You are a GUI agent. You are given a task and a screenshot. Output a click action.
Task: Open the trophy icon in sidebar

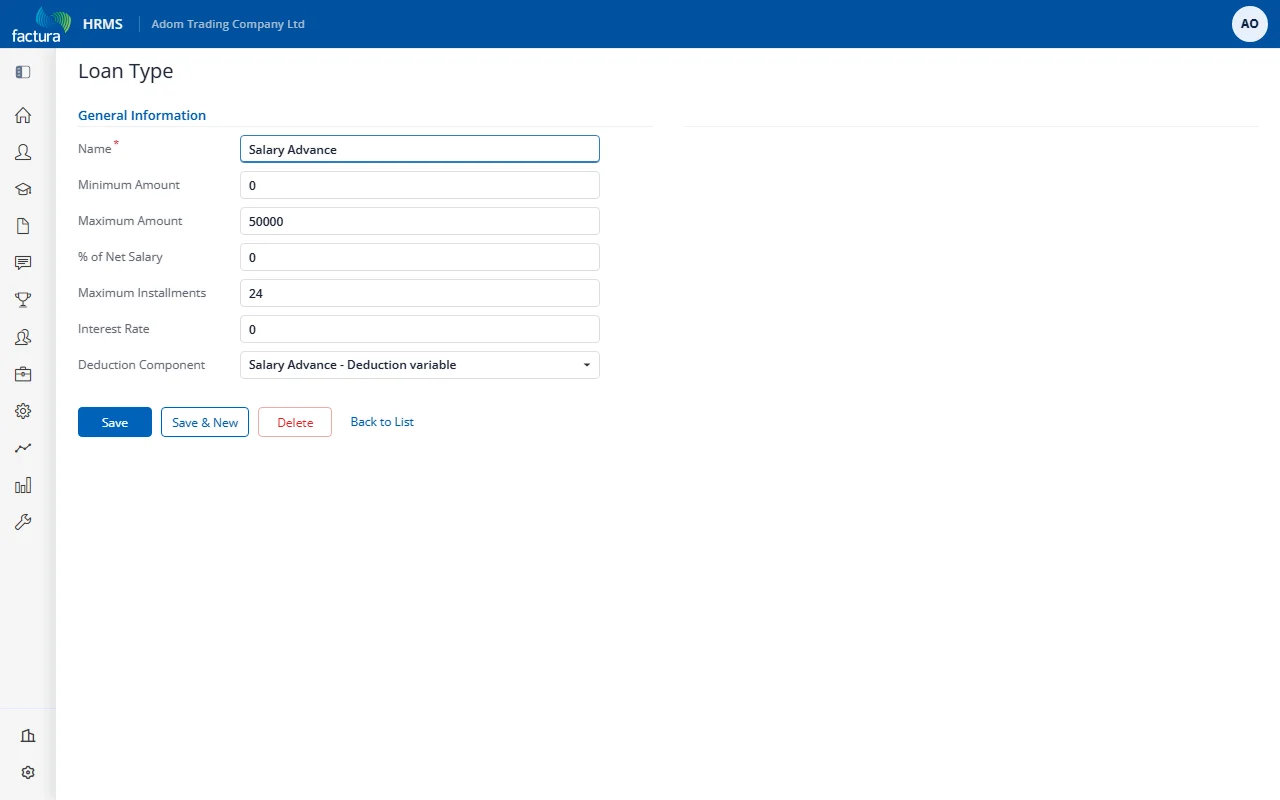23,300
